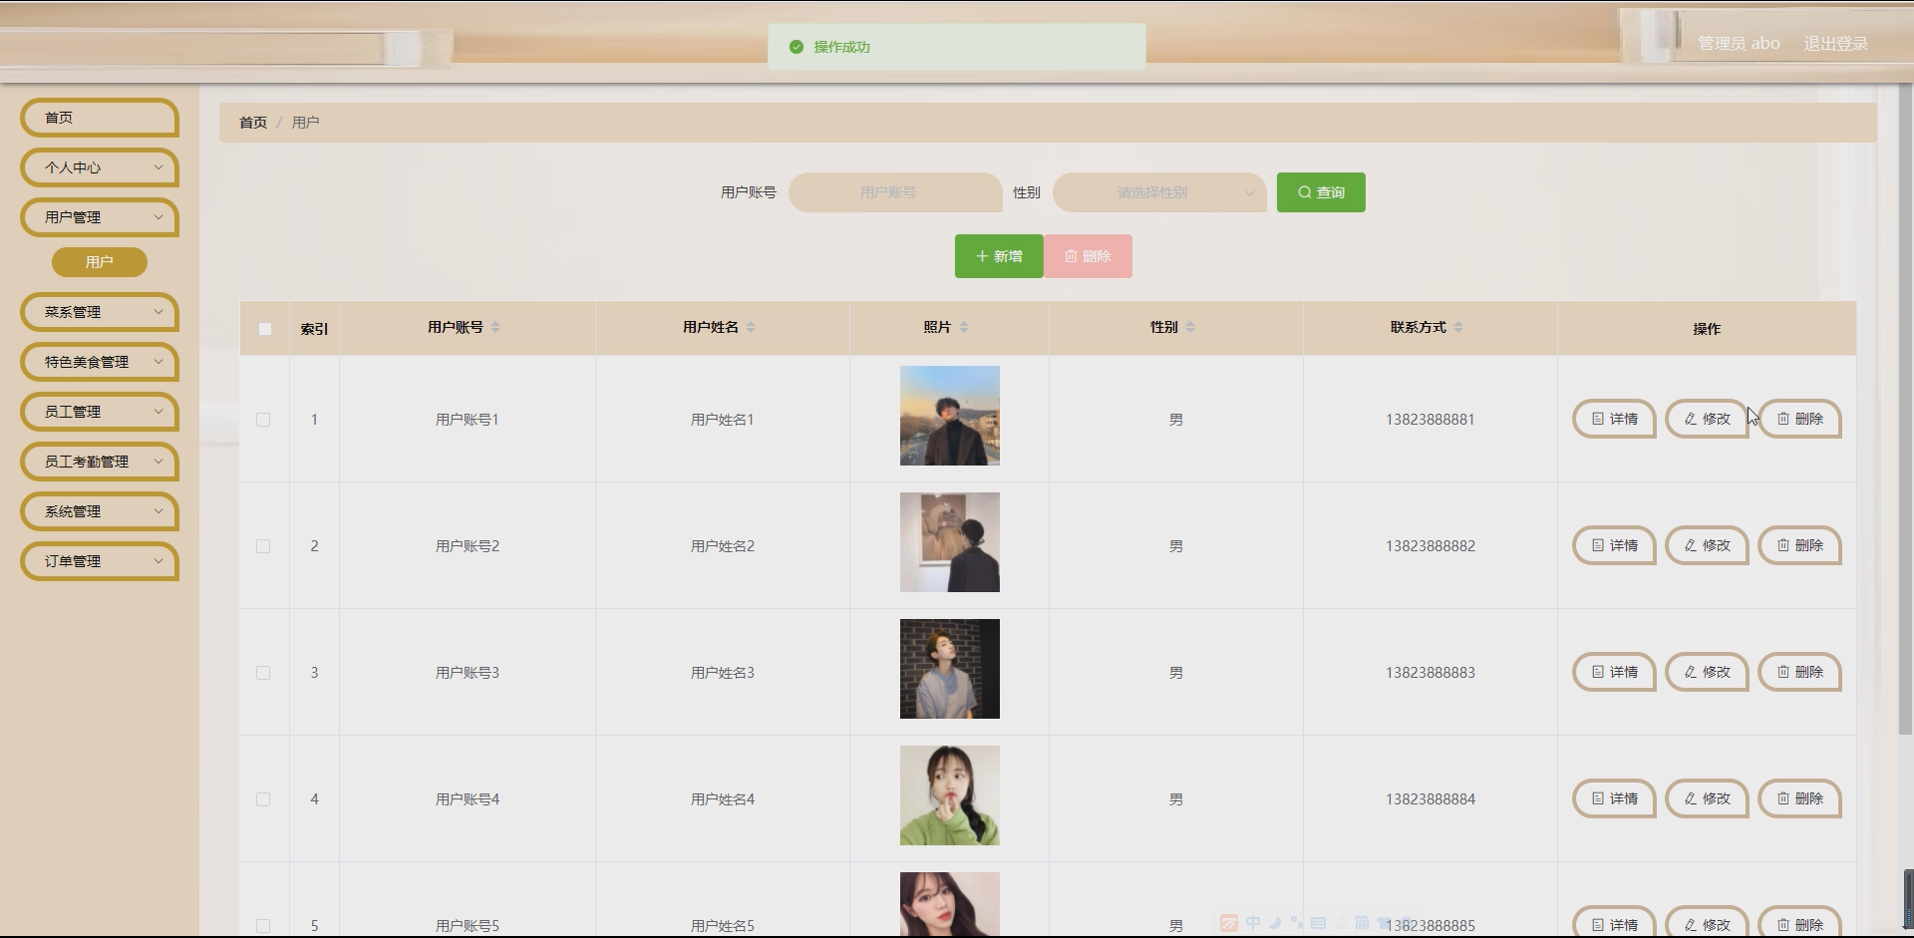Check the checkbox for row 4
The width and height of the screenshot is (1914, 938).
coord(263,799)
